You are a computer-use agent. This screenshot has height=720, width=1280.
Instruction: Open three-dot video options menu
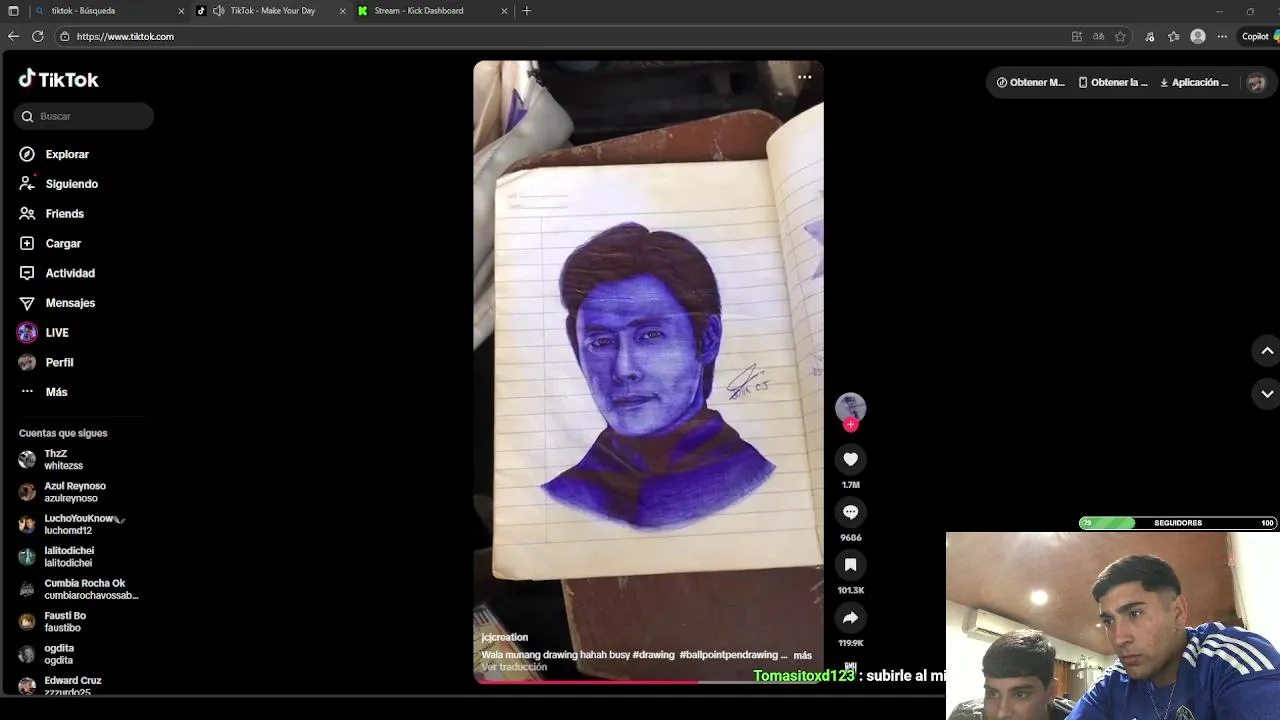pos(804,77)
